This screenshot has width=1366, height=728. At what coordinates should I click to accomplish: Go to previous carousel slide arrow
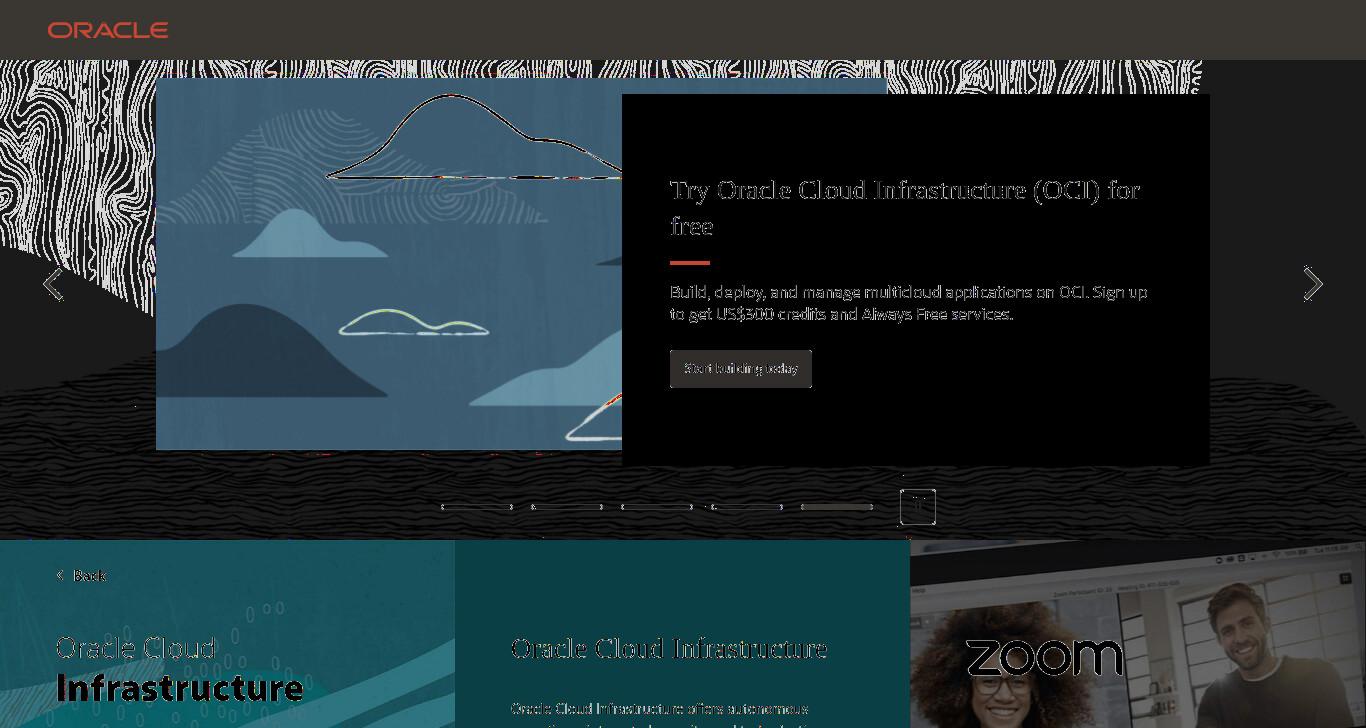(x=53, y=284)
